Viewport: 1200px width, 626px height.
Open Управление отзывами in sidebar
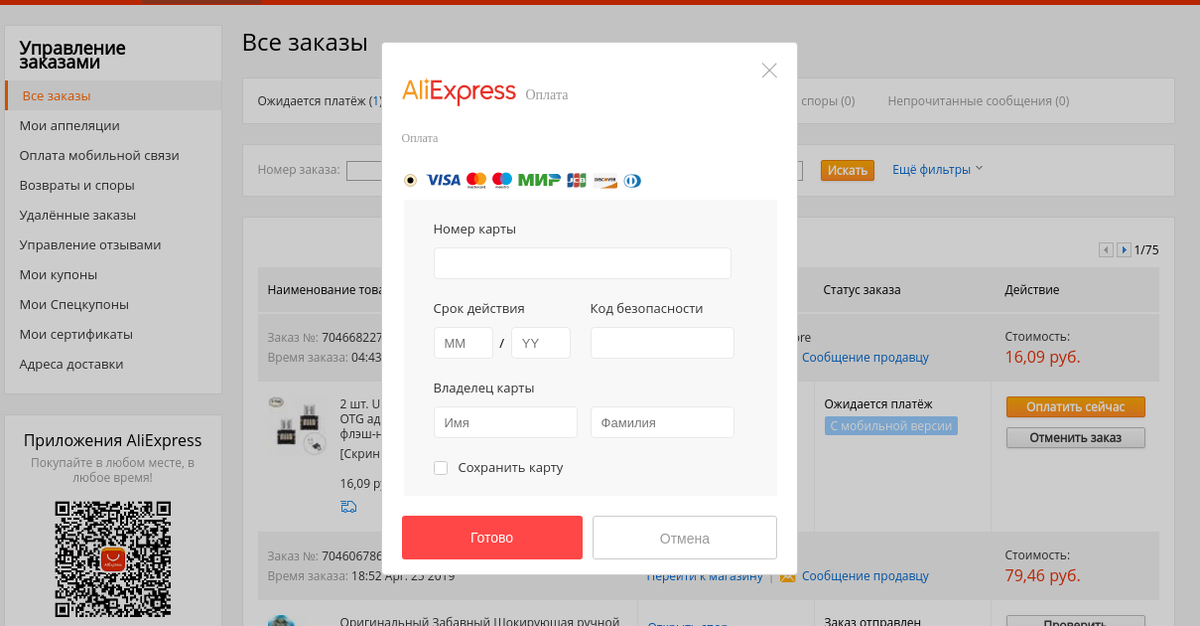pos(90,244)
